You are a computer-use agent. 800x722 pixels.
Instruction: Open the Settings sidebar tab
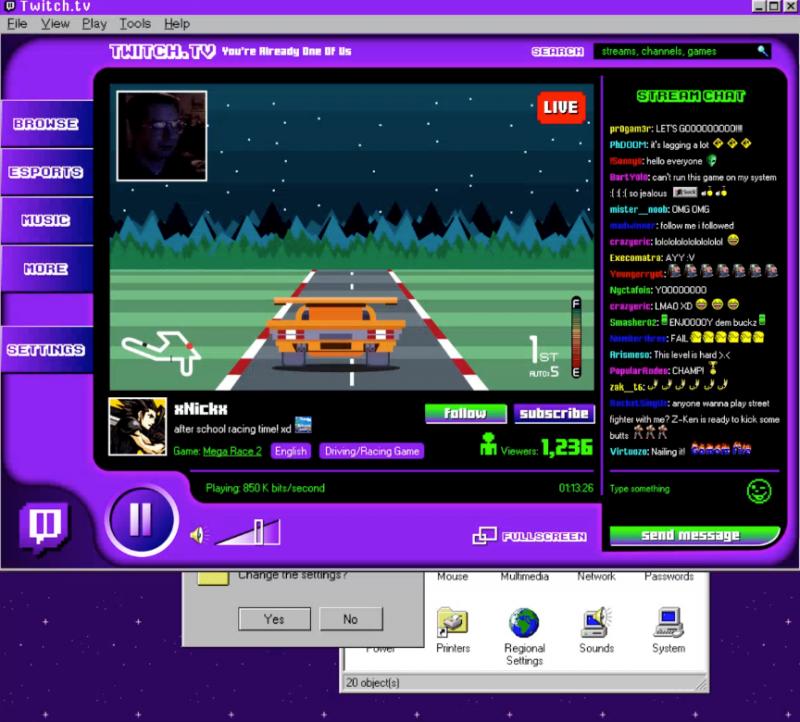[46, 350]
